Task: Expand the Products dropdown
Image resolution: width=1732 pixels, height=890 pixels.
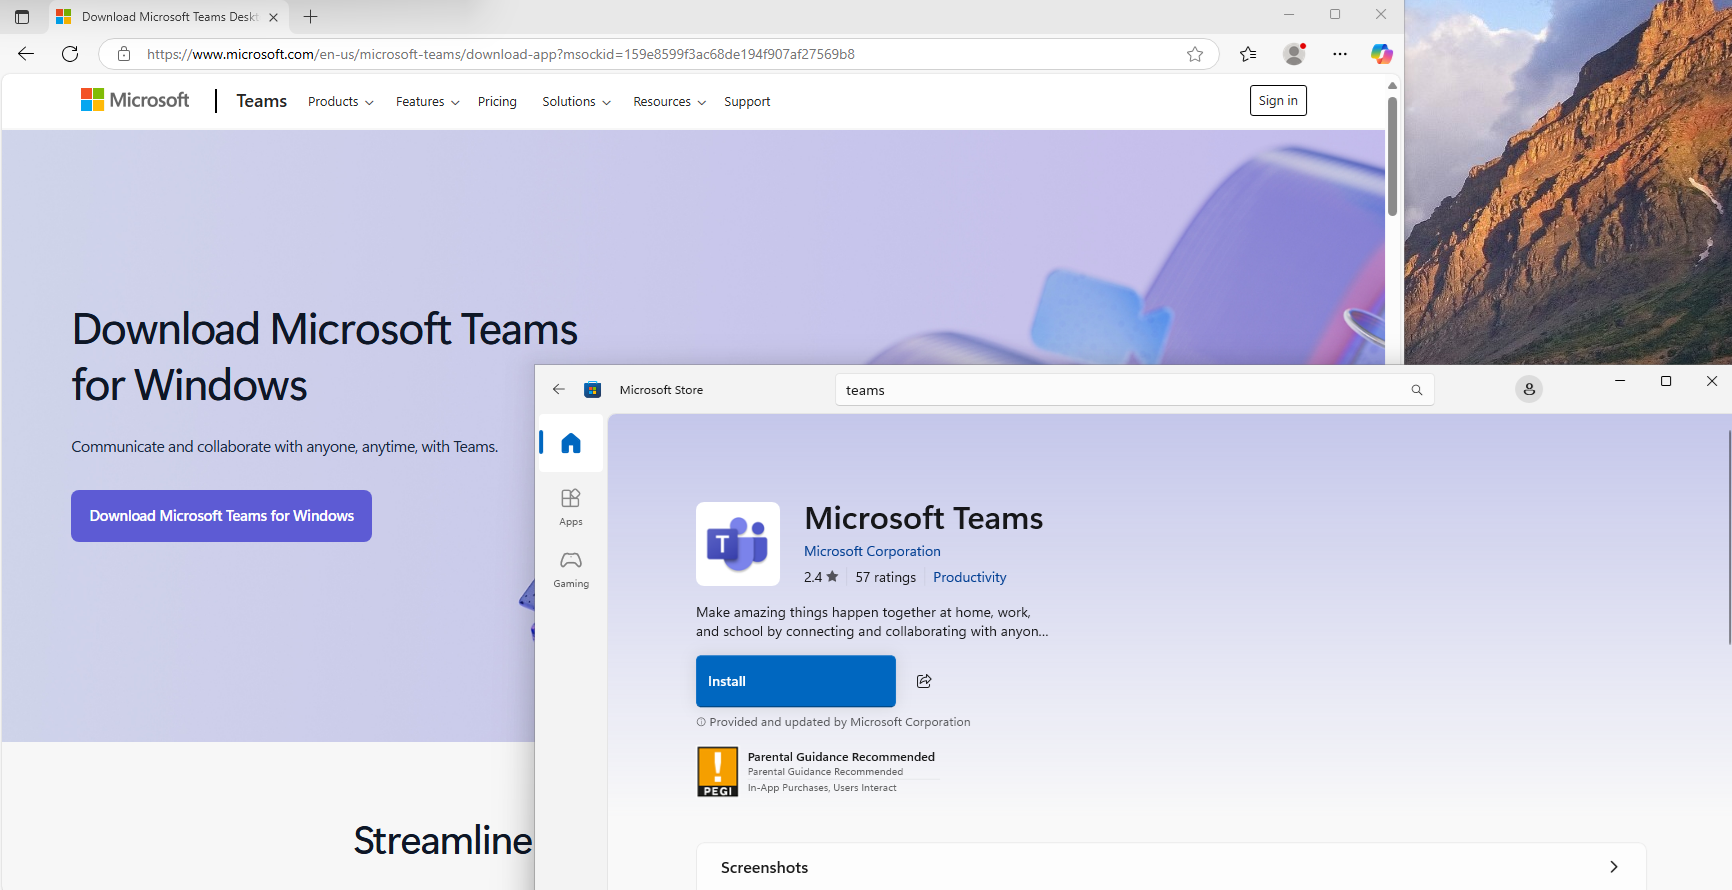Action: (x=341, y=102)
